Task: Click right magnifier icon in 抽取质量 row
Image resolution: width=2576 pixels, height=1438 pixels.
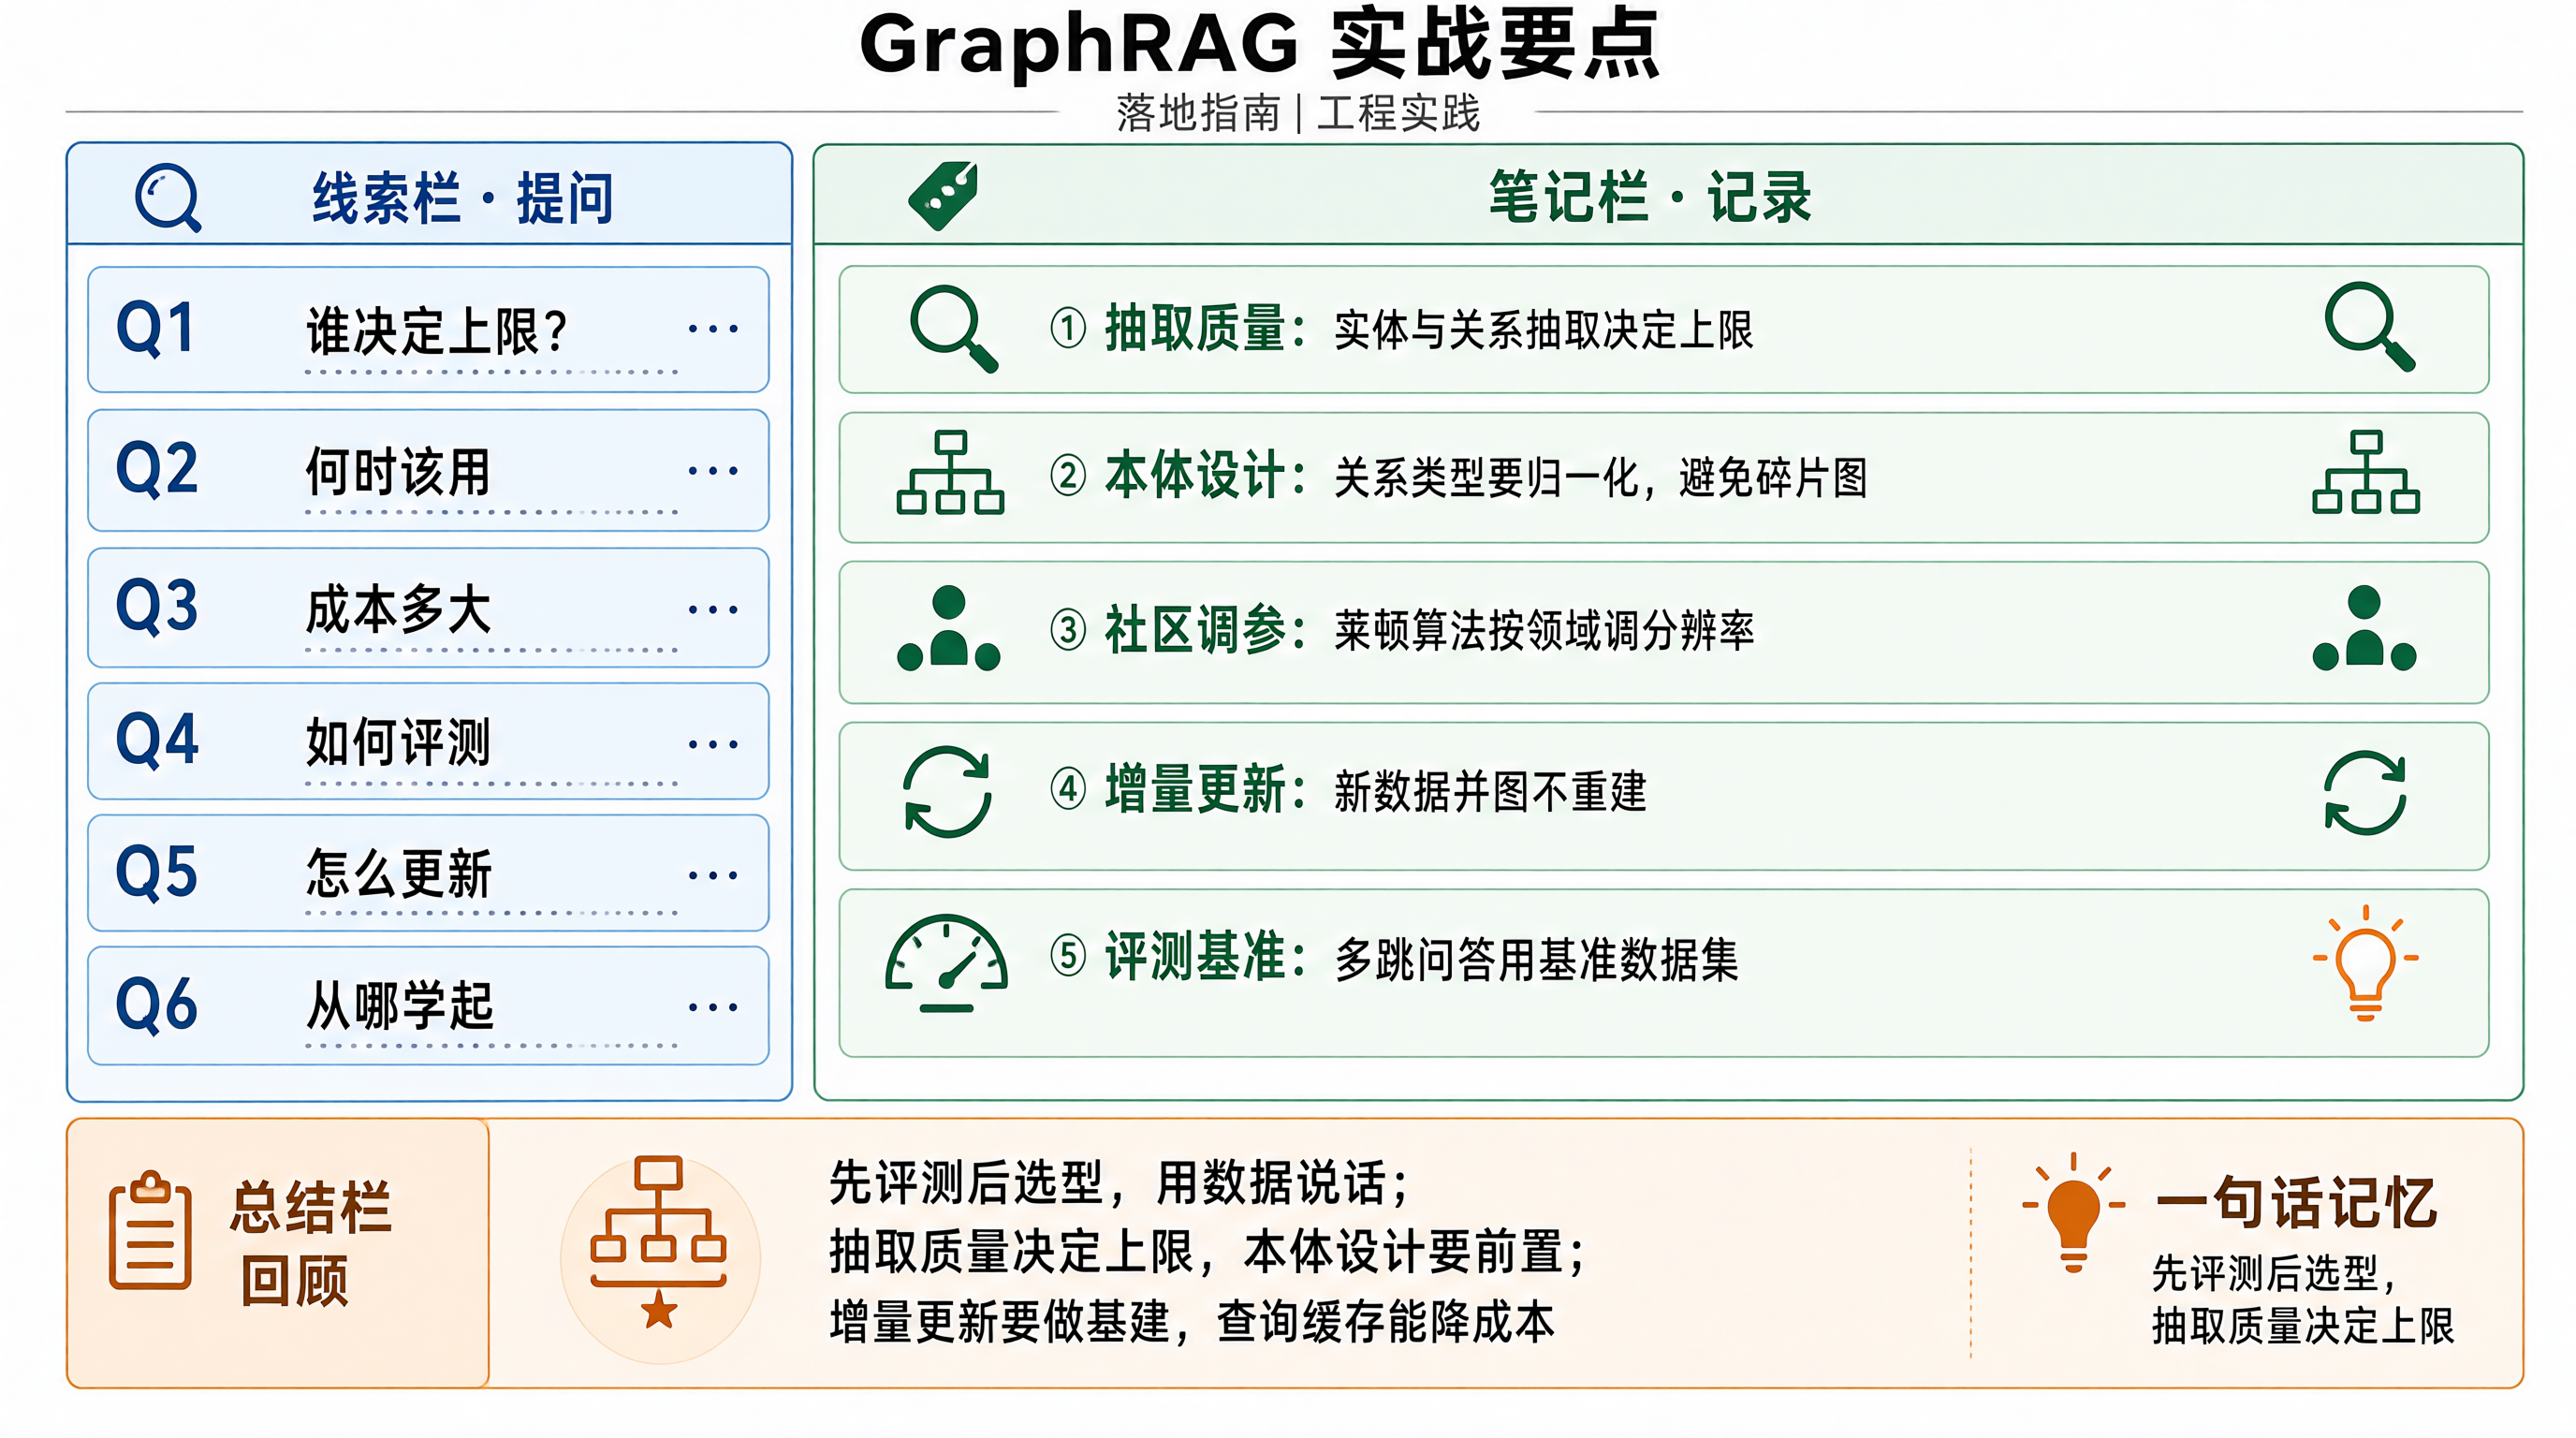Action: [2370, 327]
